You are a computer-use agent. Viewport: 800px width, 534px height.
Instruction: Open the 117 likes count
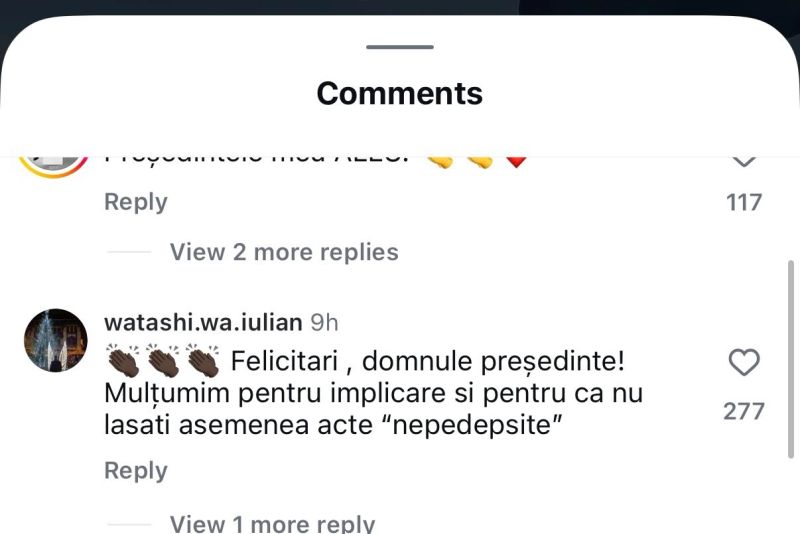coord(744,202)
